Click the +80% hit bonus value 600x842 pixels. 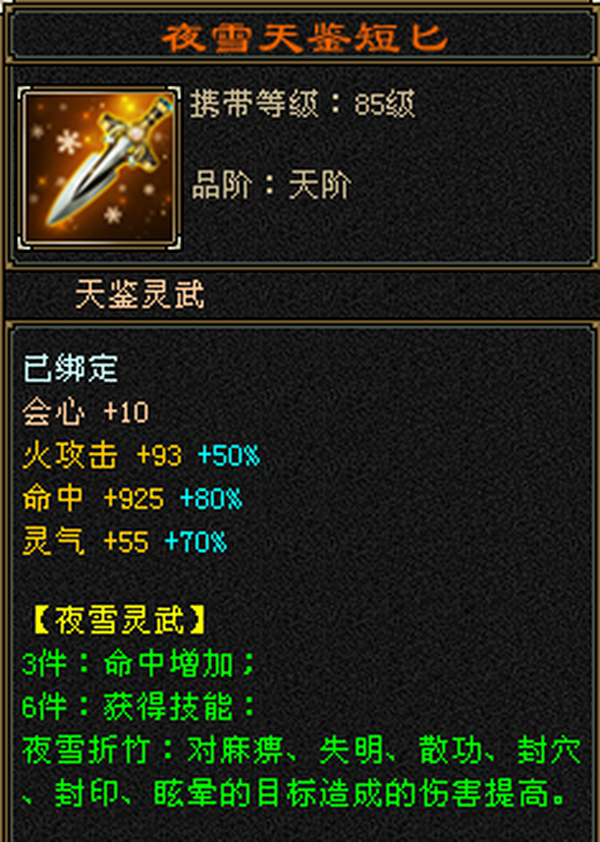click(x=212, y=499)
